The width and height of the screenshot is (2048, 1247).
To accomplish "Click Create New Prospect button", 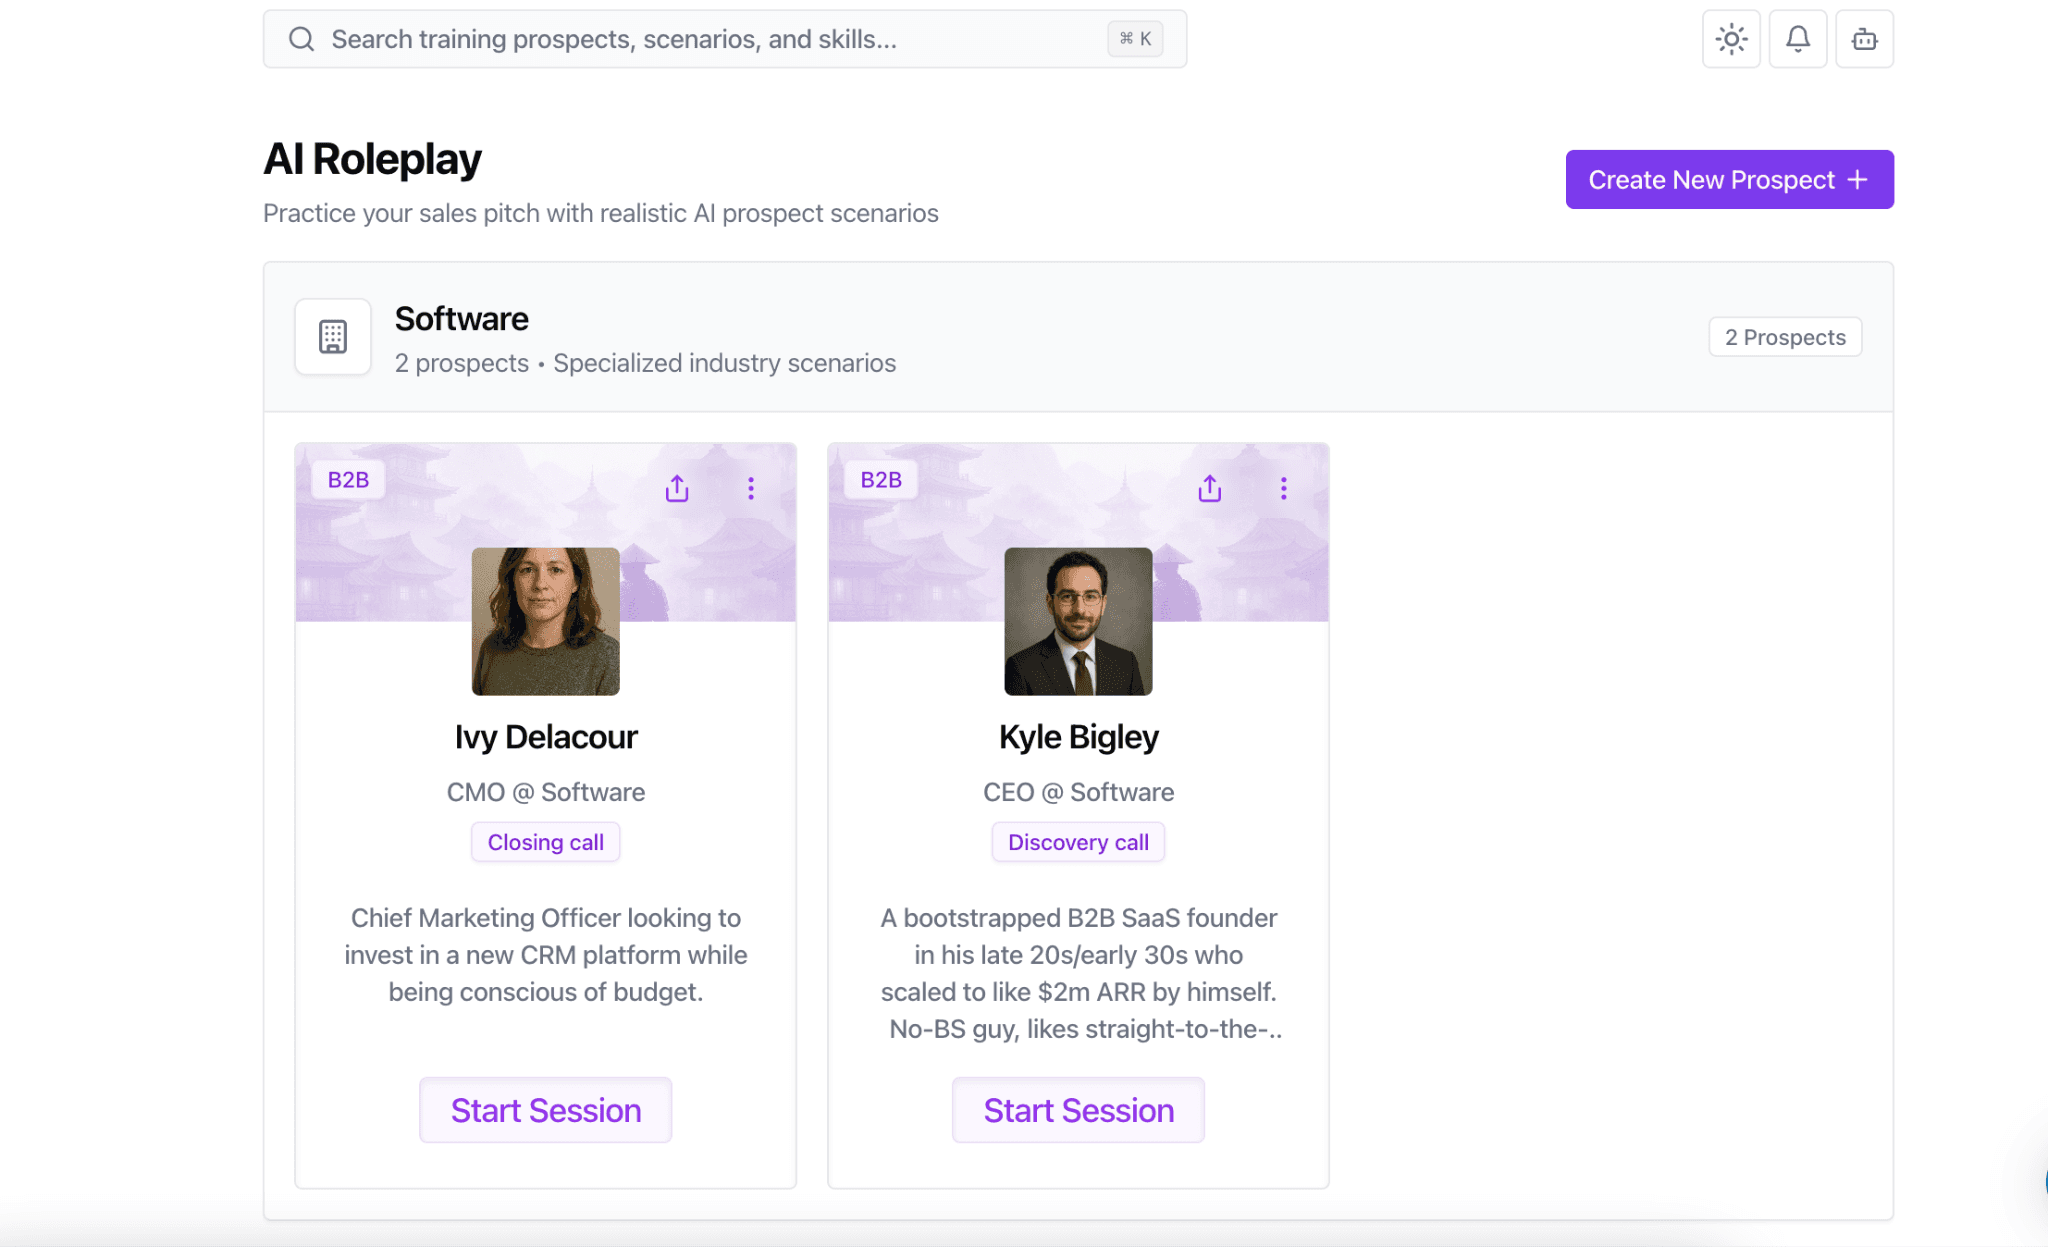I will click(x=1729, y=180).
